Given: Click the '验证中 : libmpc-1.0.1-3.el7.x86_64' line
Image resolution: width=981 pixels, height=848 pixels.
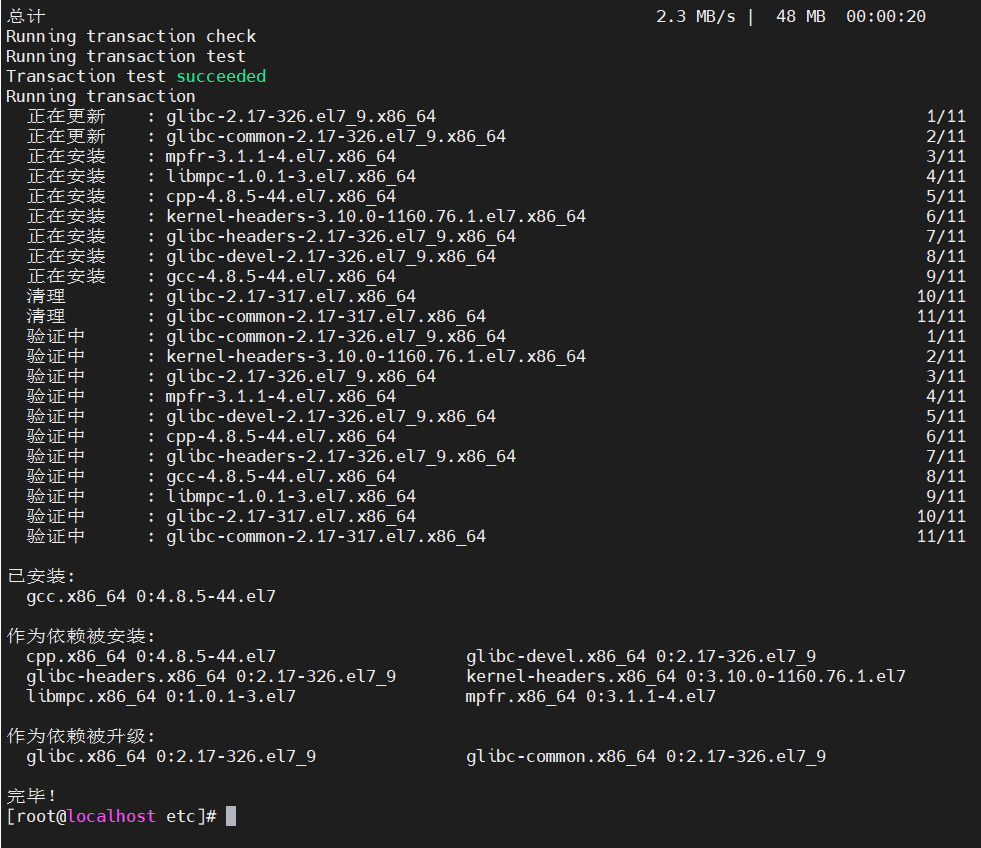Looking at the screenshot, I should coord(290,496).
